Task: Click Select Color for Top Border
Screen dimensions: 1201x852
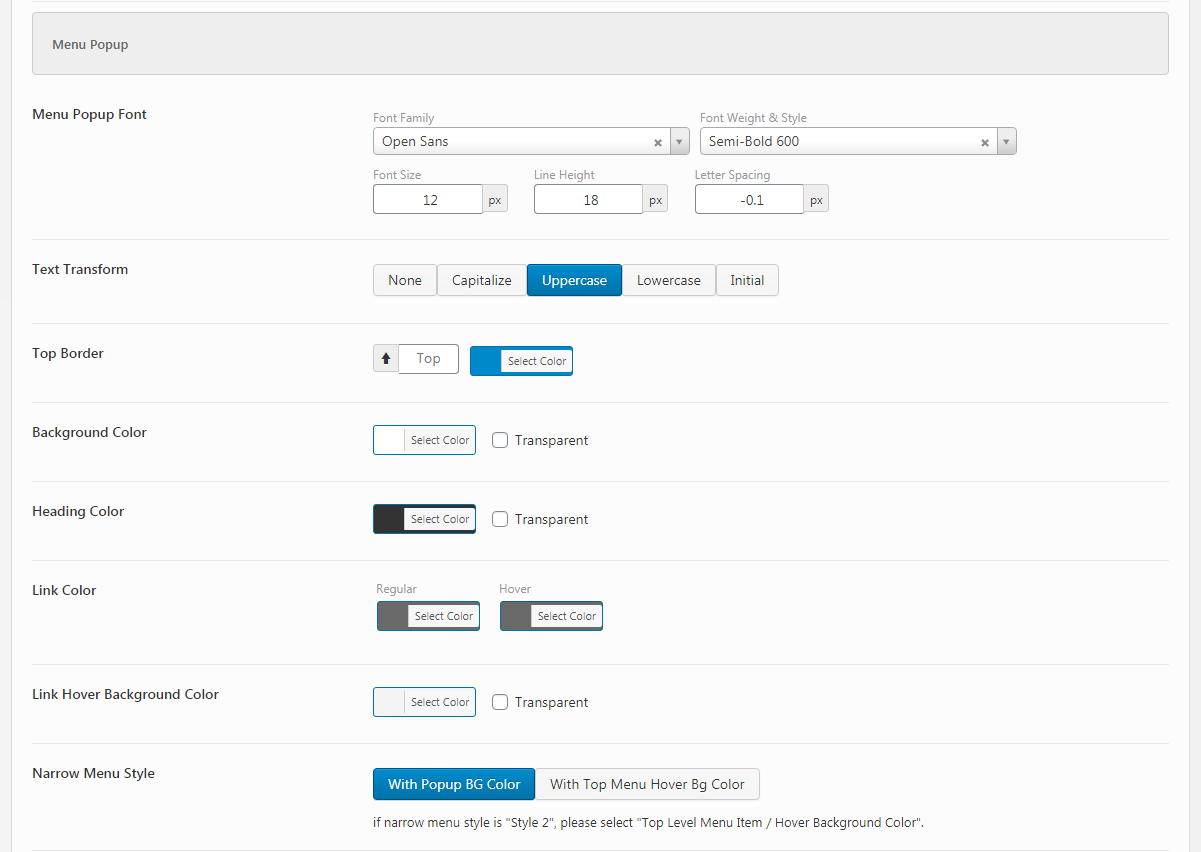Action: 537,361
